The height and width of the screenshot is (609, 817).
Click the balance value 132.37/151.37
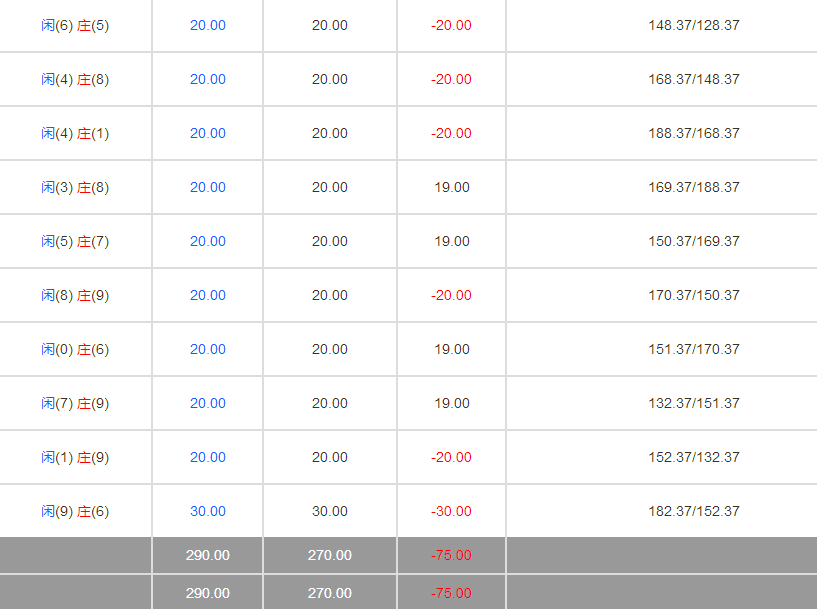[694, 403]
